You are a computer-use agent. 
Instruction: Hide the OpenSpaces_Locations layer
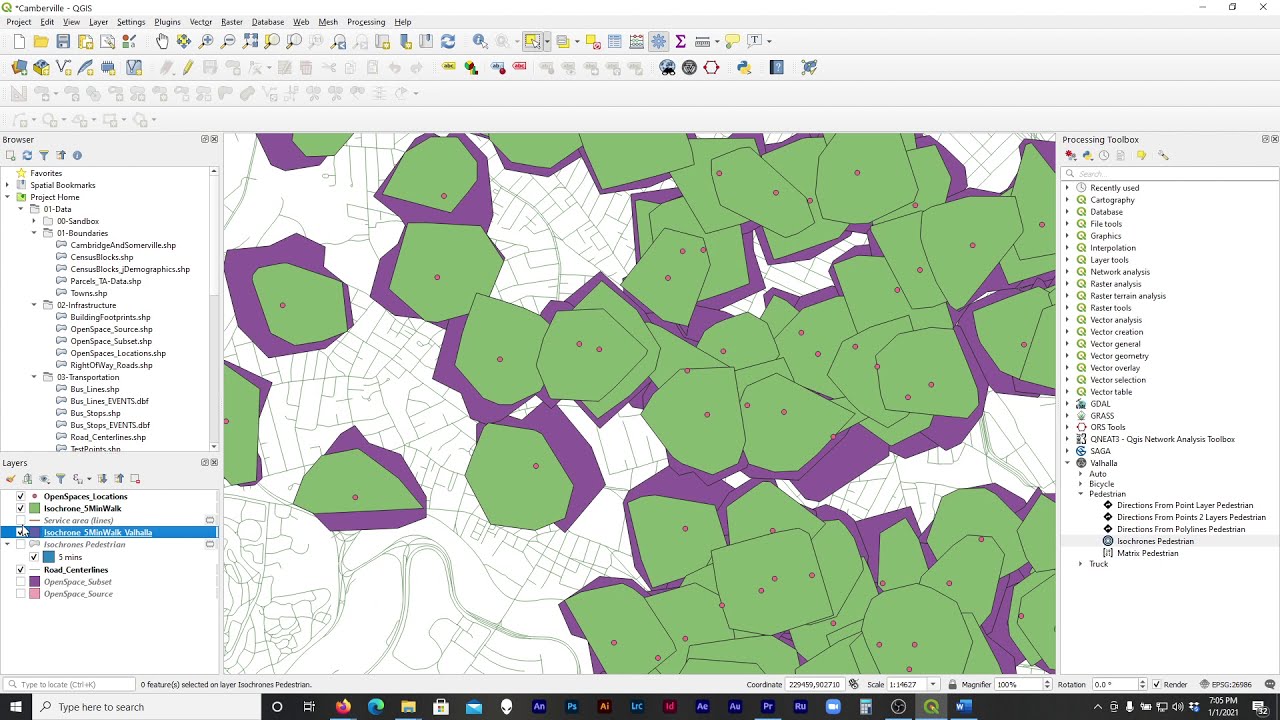(20, 496)
